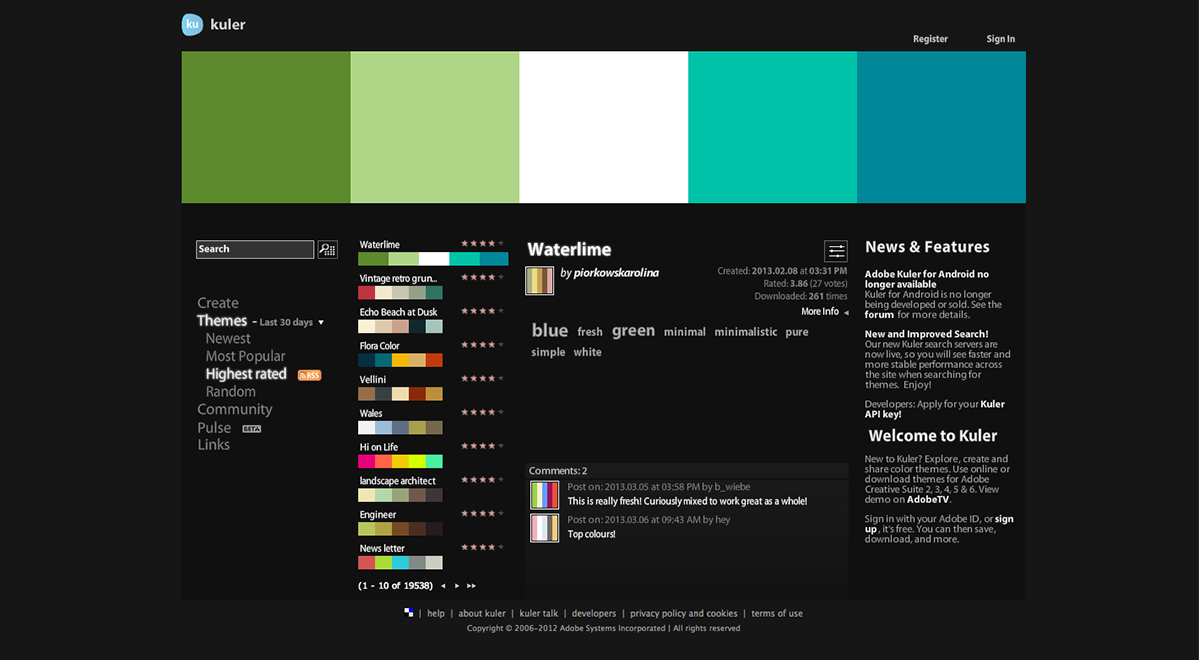1199x660 pixels.
Task: Select the 'green' tag
Action: (x=633, y=330)
